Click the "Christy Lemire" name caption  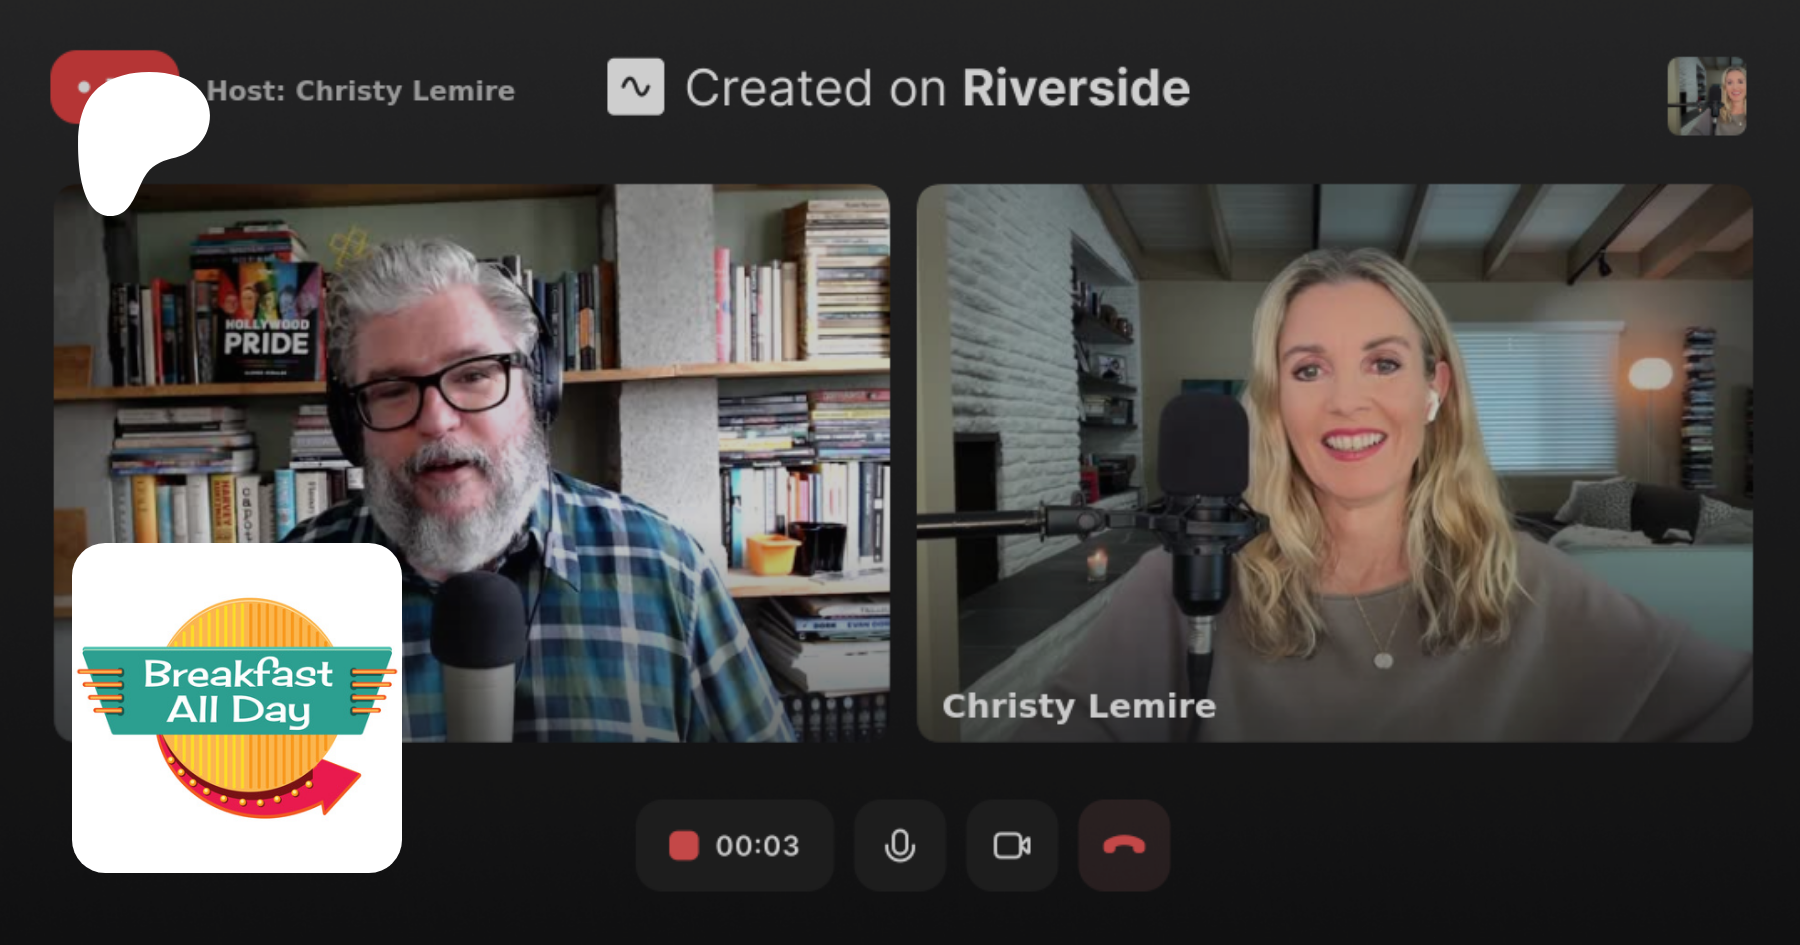coord(1079,706)
